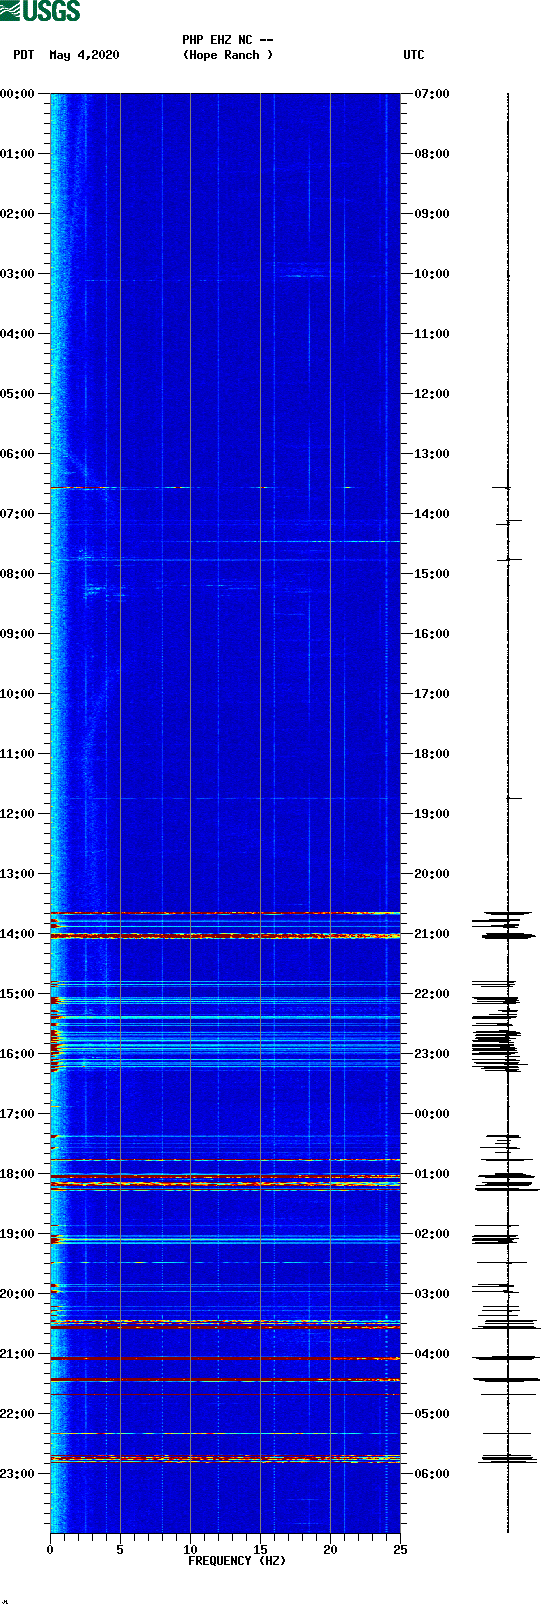552x1613 pixels.
Task: Click the cyan line near 19:05 PDT
Action: click(225, 1240)
